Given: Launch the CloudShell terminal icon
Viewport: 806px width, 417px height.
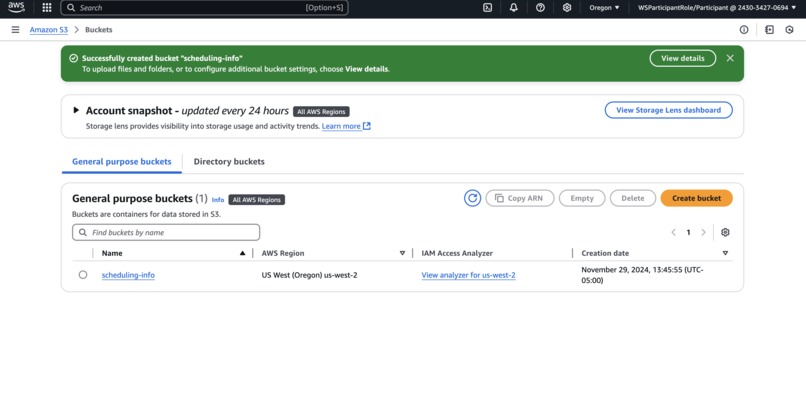Looking at the screenshot, I should [487, 8].
